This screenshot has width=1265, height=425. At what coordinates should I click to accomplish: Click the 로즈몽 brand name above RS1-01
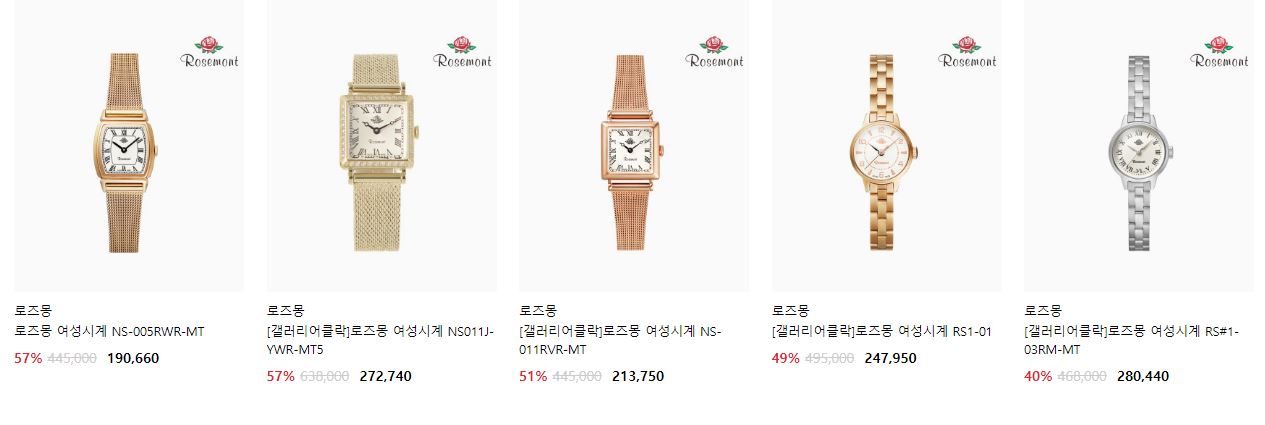click(790, 311)
